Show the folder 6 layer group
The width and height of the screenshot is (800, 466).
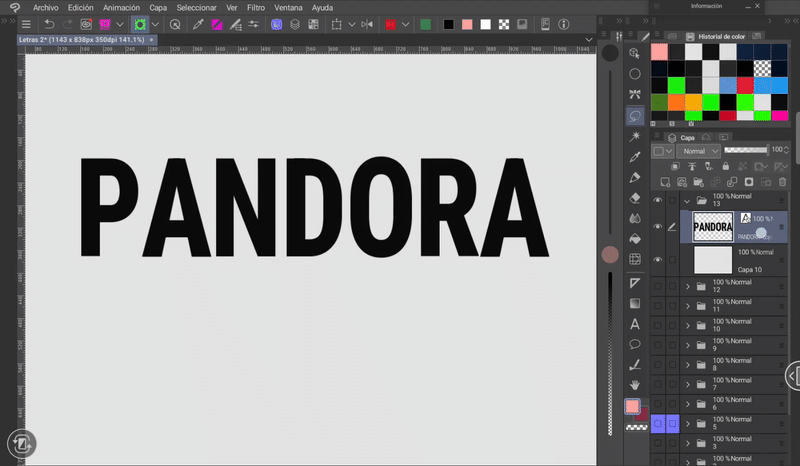coord(658,404)
